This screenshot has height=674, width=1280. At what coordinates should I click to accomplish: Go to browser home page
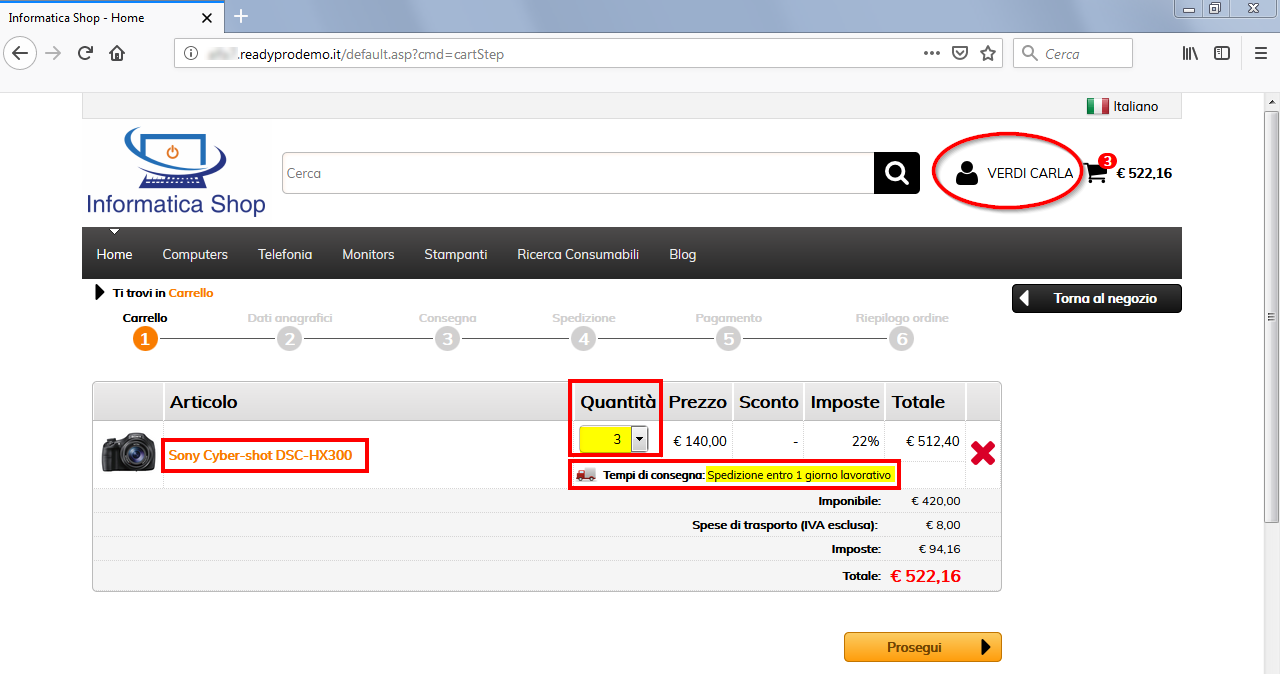[x=117, y=53]
